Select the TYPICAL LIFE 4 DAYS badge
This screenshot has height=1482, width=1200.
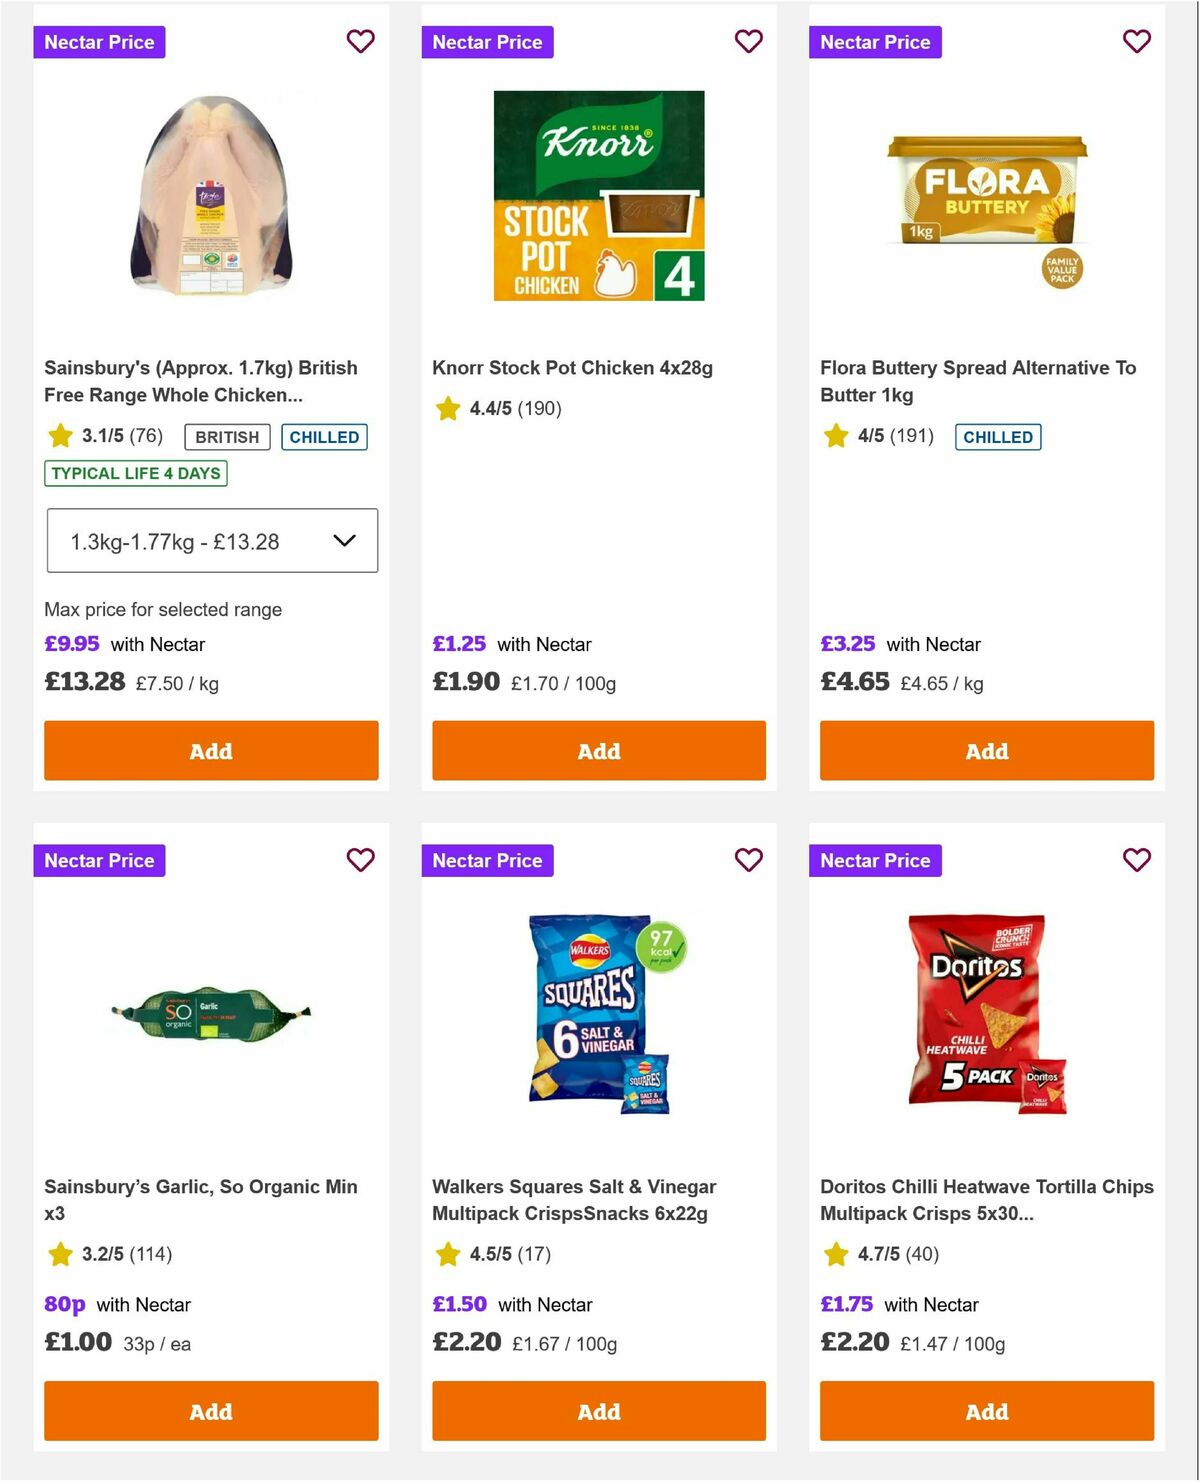coord(135,473)
